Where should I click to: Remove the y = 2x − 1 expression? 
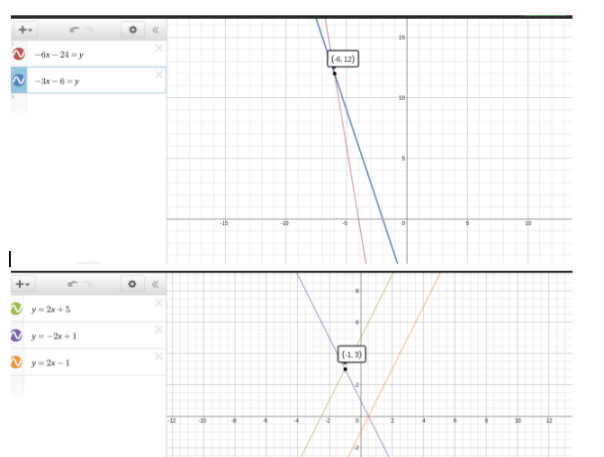pos(158,356)
